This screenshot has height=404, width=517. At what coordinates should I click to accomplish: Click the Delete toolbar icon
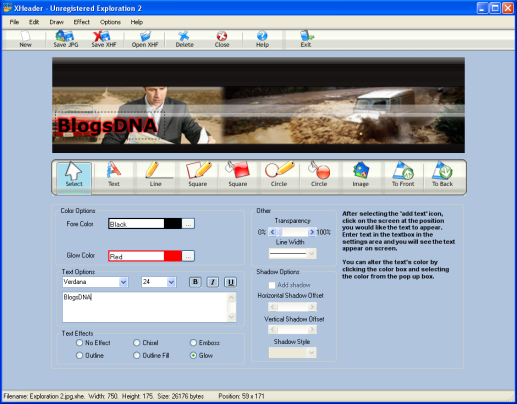click(x=184, y=39)
